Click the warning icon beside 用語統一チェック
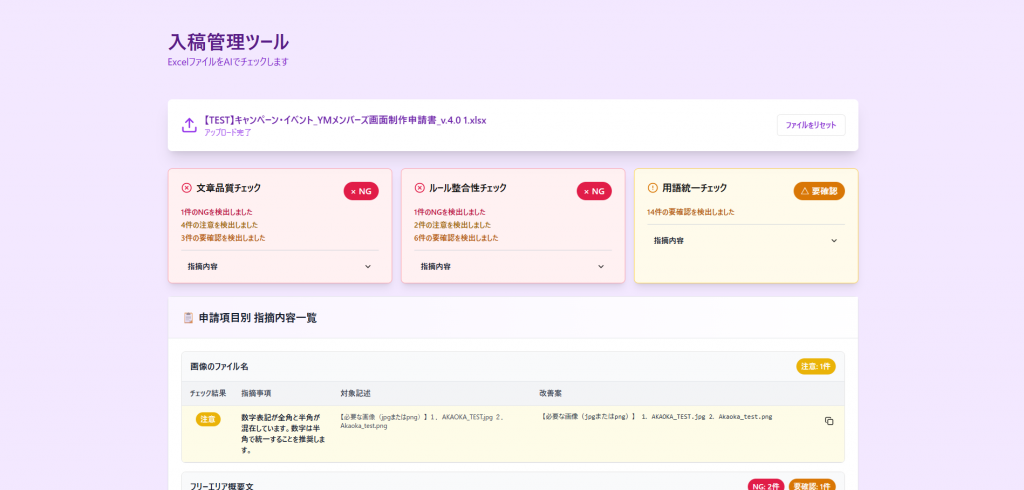 652,188
